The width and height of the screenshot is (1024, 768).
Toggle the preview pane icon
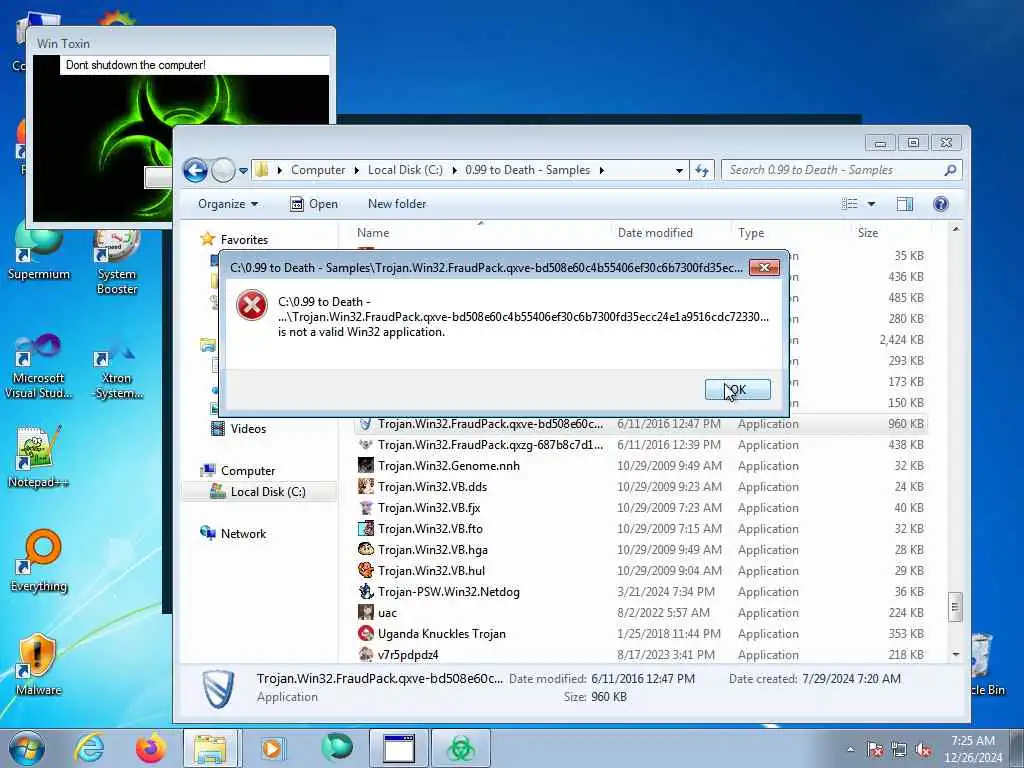904,204
